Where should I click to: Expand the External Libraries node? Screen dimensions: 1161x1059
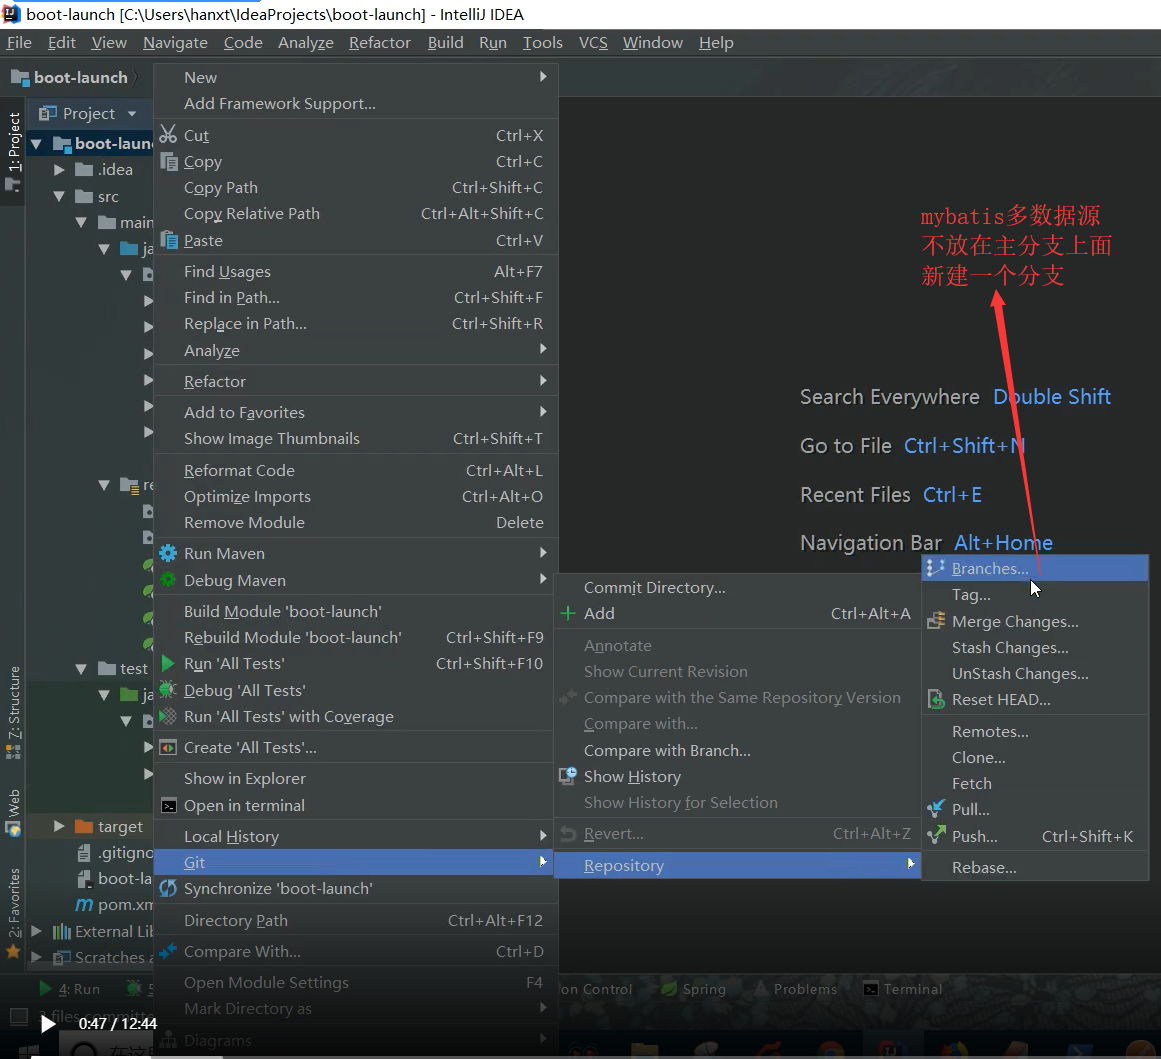click(x=36, y=931)
